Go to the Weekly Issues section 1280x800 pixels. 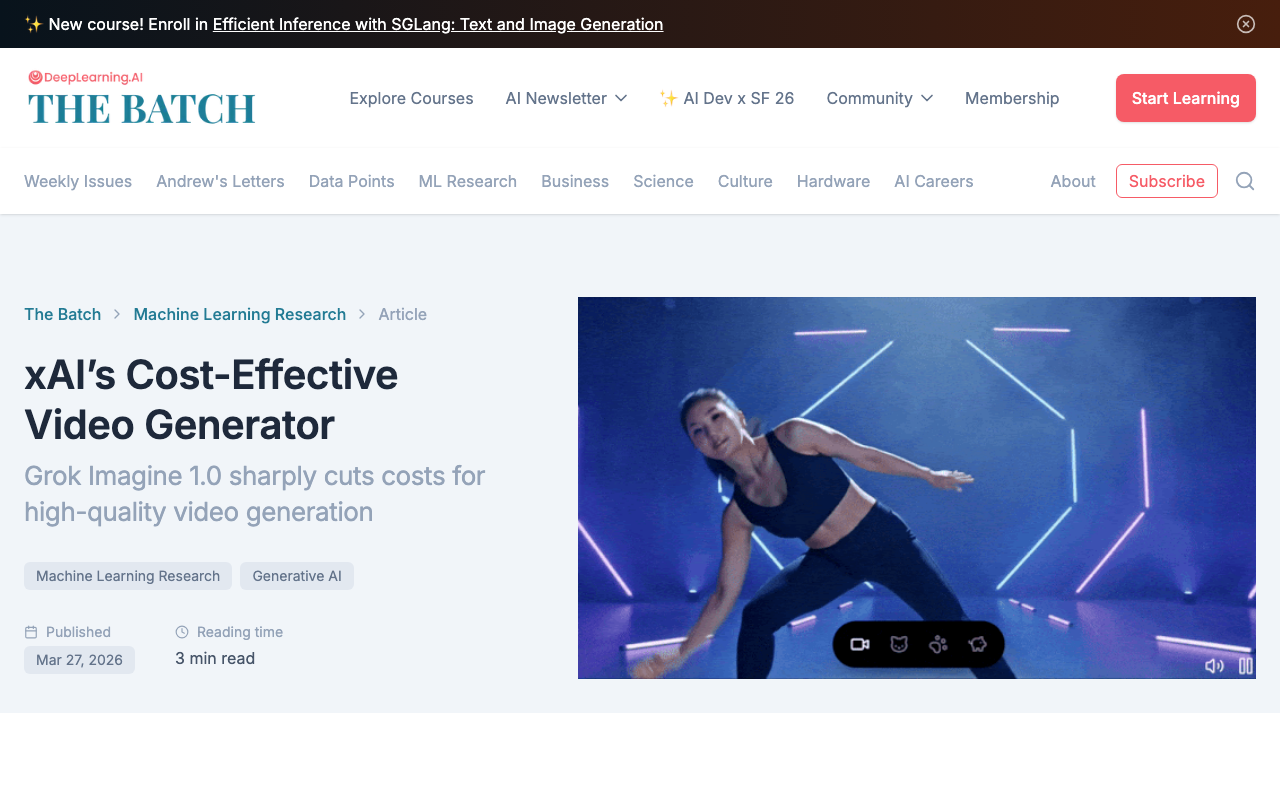click(78, 181)
